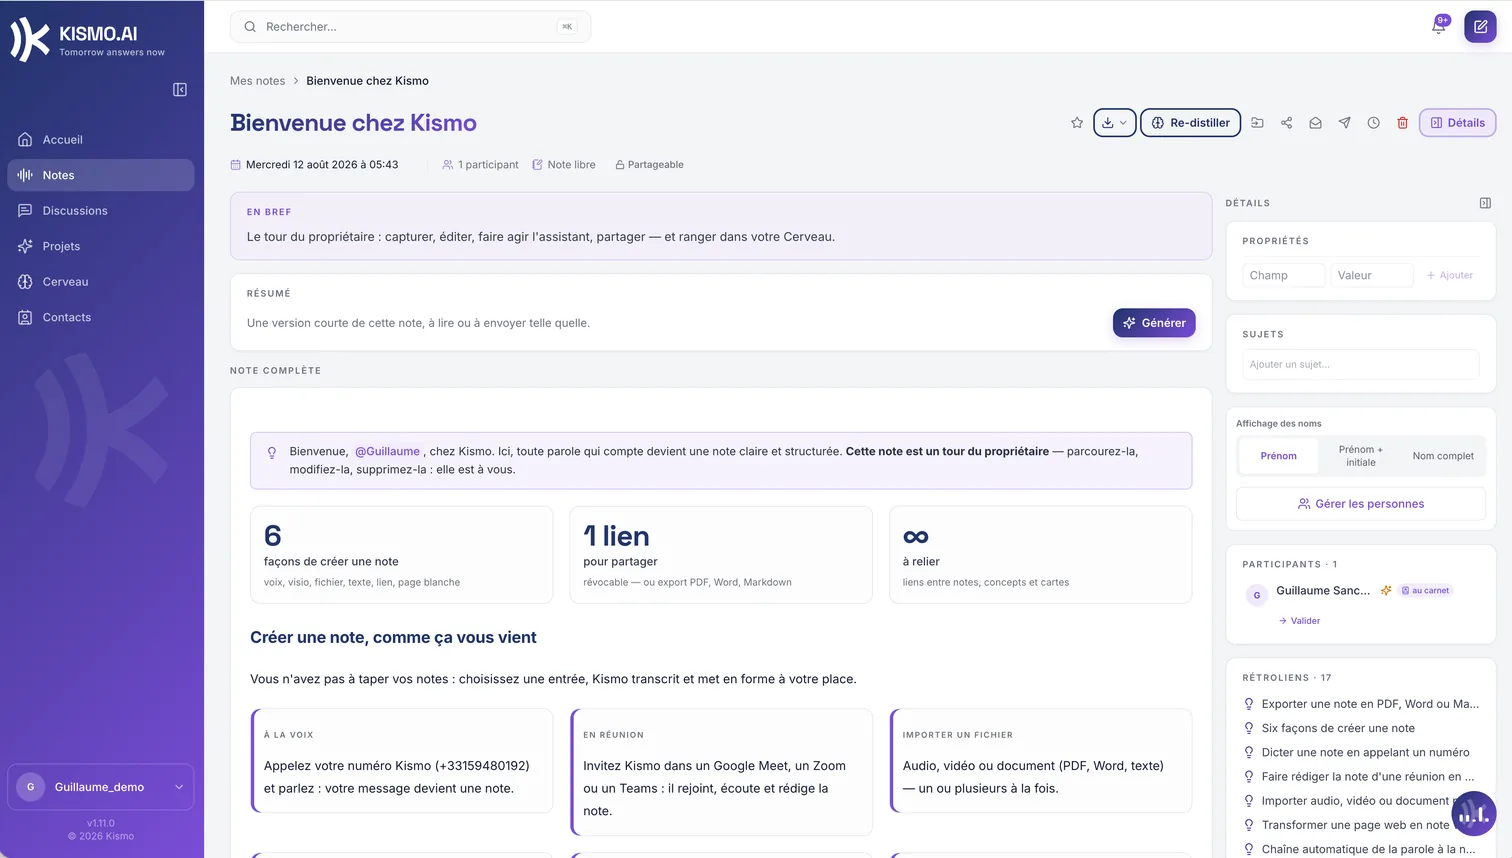The width and height of the screenshot is (1512, 858).
Task: Open the download export dropdown
Action: [1114, 123]
